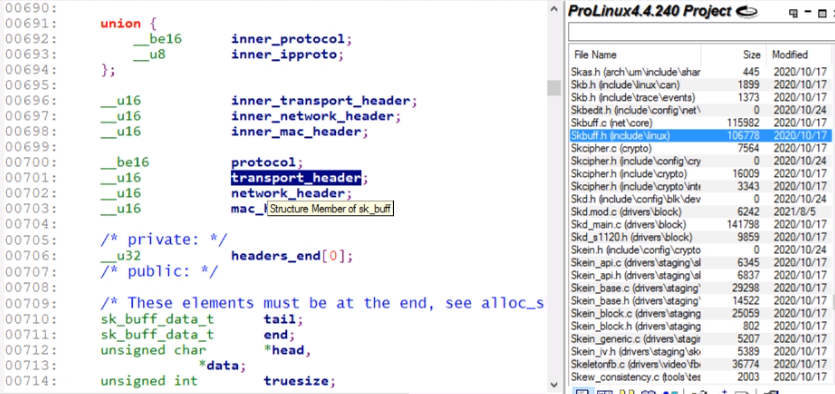Click the sk_buff_data_t type on line 710

click(157, 319)
